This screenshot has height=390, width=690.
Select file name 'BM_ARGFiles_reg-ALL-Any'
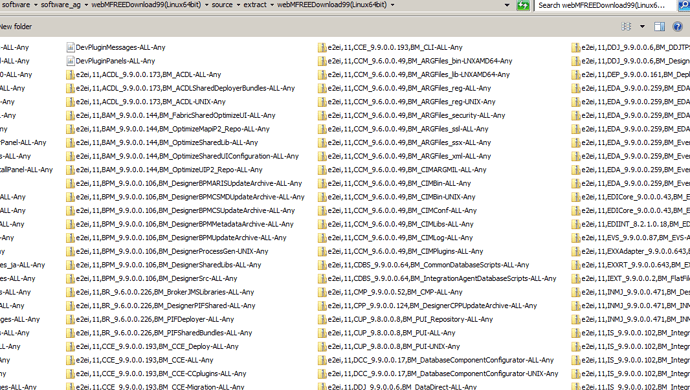[449, 88]
